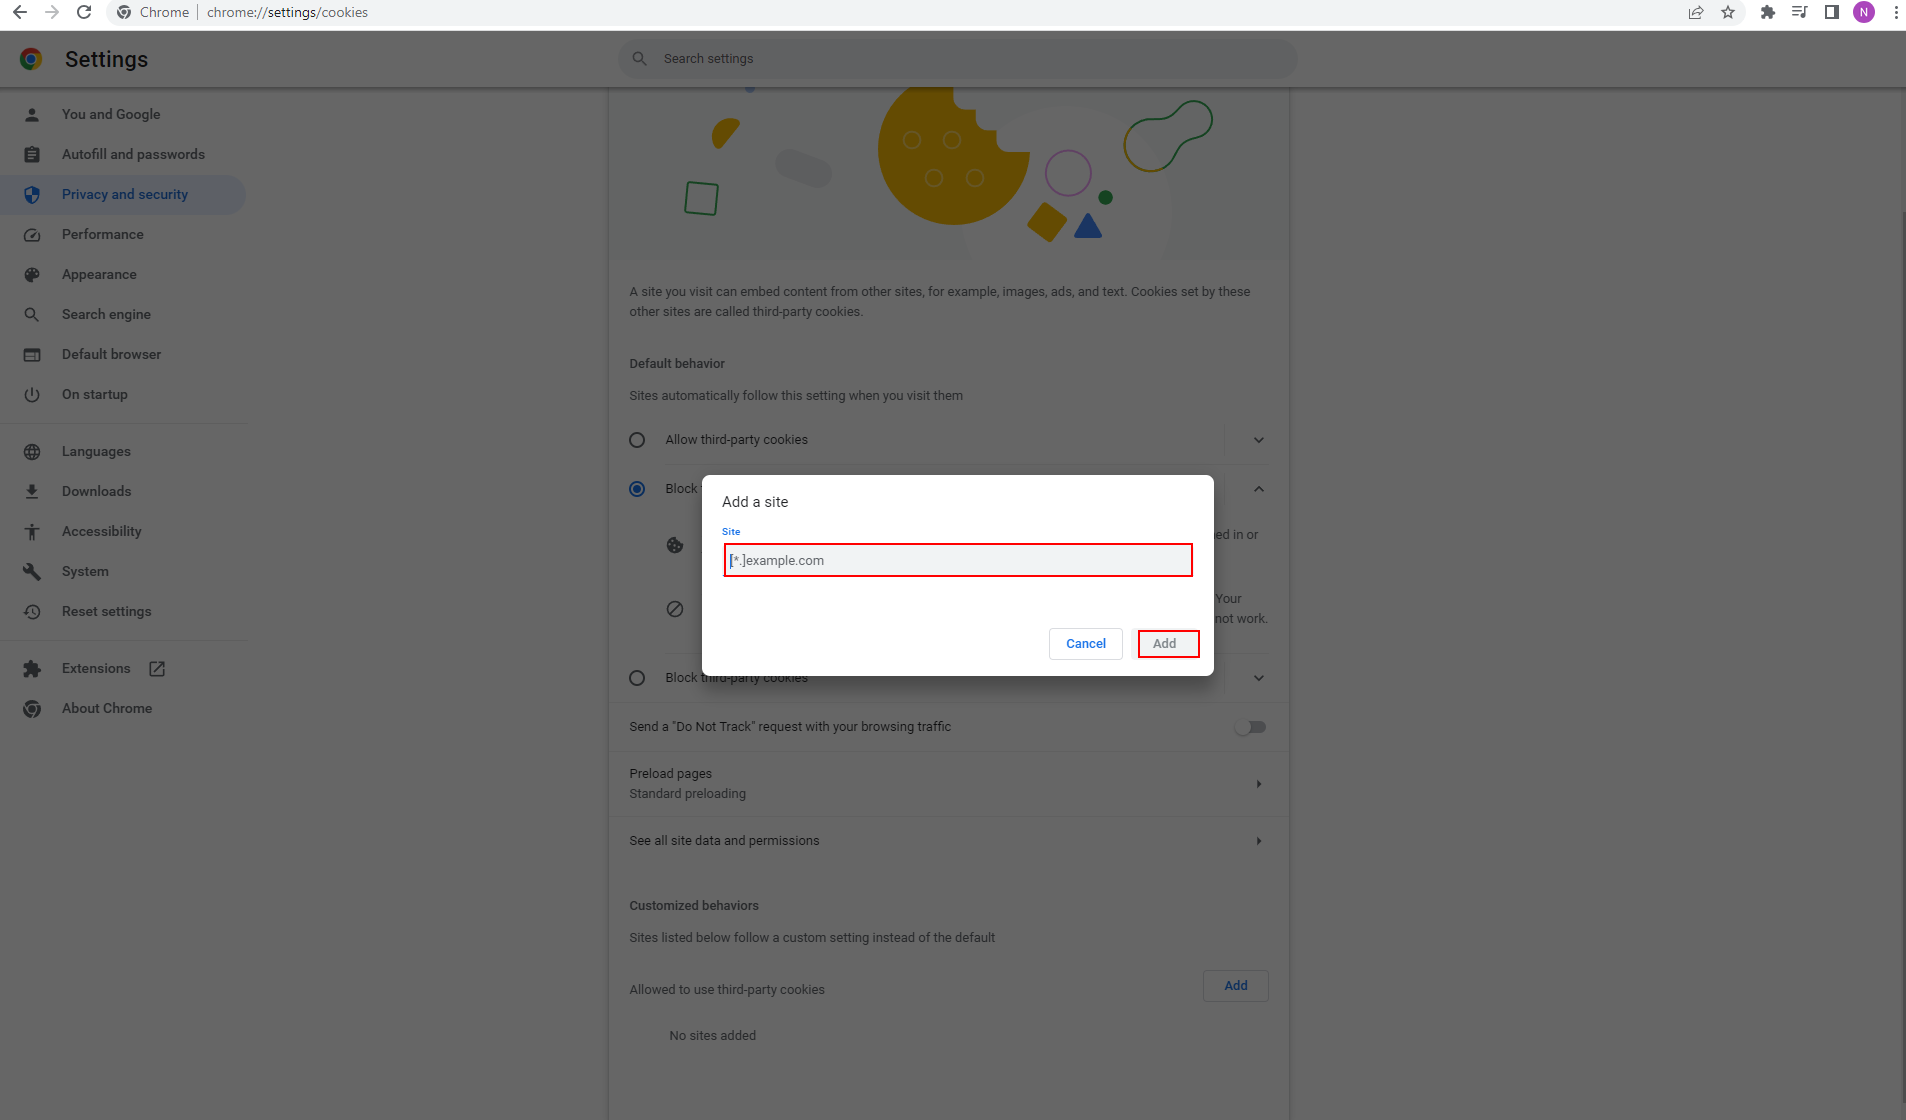Click Add in the Add a site dialog
The height and width of the screenshot is (1120, 1906).
[1166, 644]
